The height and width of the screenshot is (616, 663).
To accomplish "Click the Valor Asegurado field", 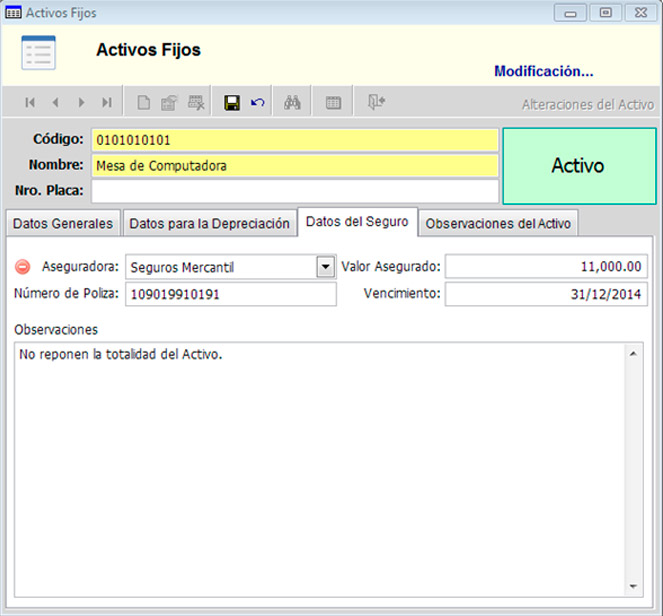I will (x=546, y=267).
